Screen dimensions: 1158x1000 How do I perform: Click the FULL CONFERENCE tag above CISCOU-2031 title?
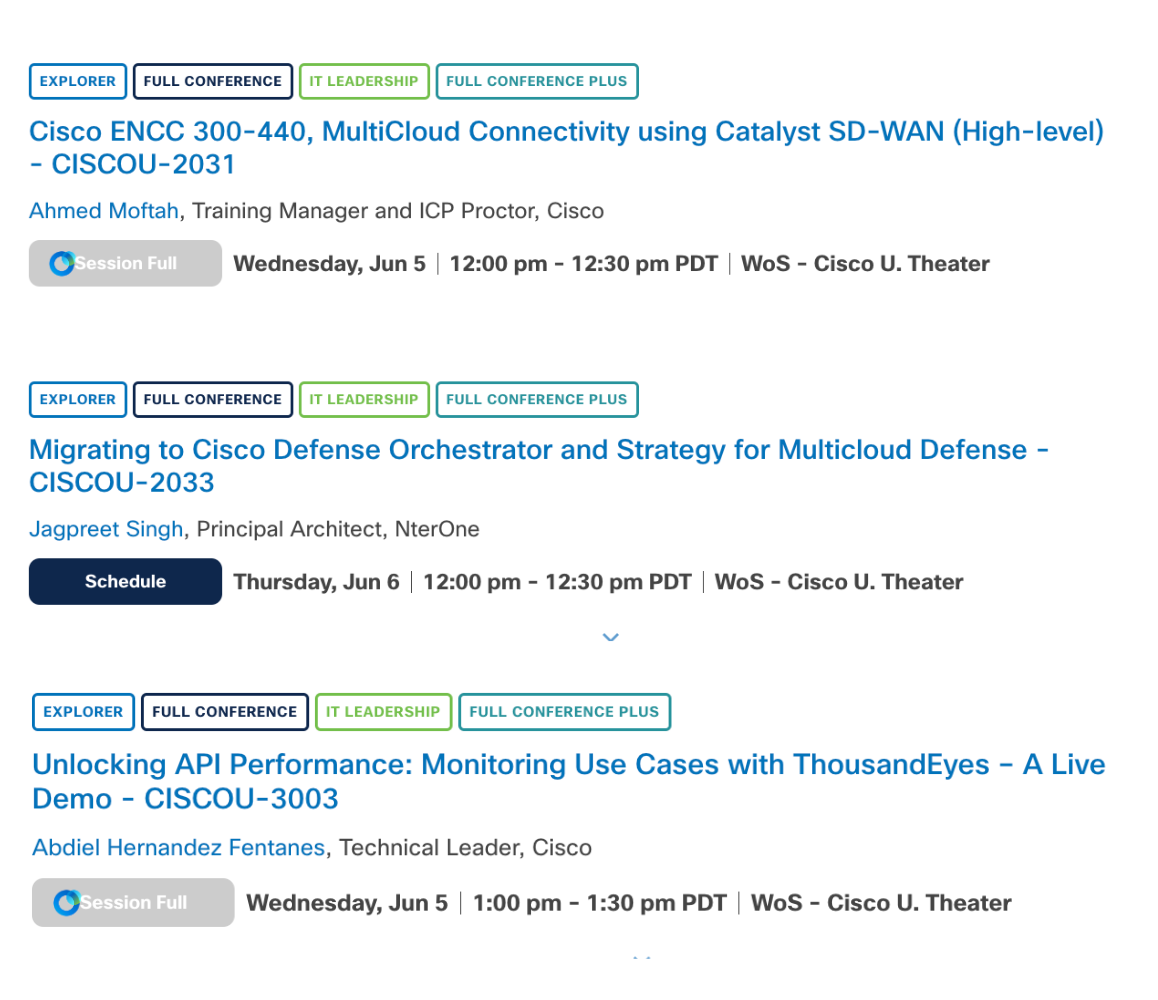pyautogui.click(x=213, y=82)
